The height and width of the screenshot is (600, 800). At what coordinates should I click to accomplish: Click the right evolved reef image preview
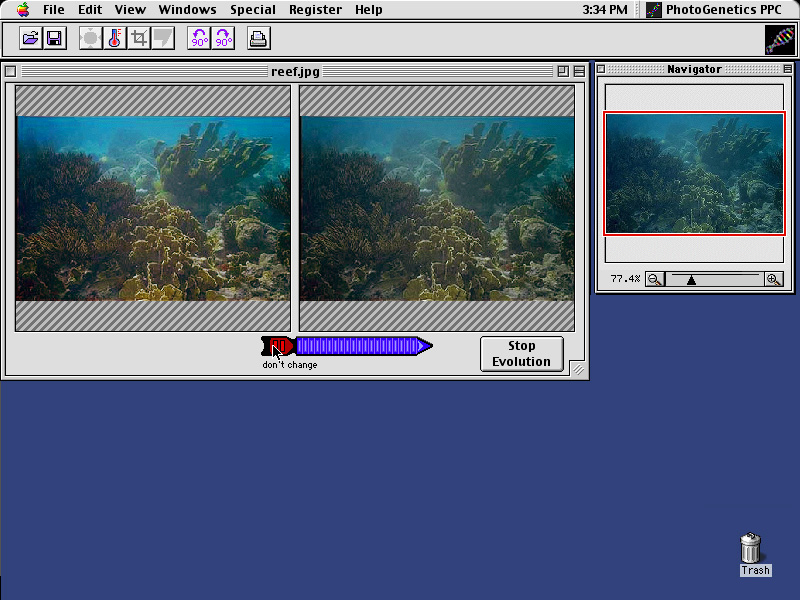pyautogui.click(x=437, y=208)
